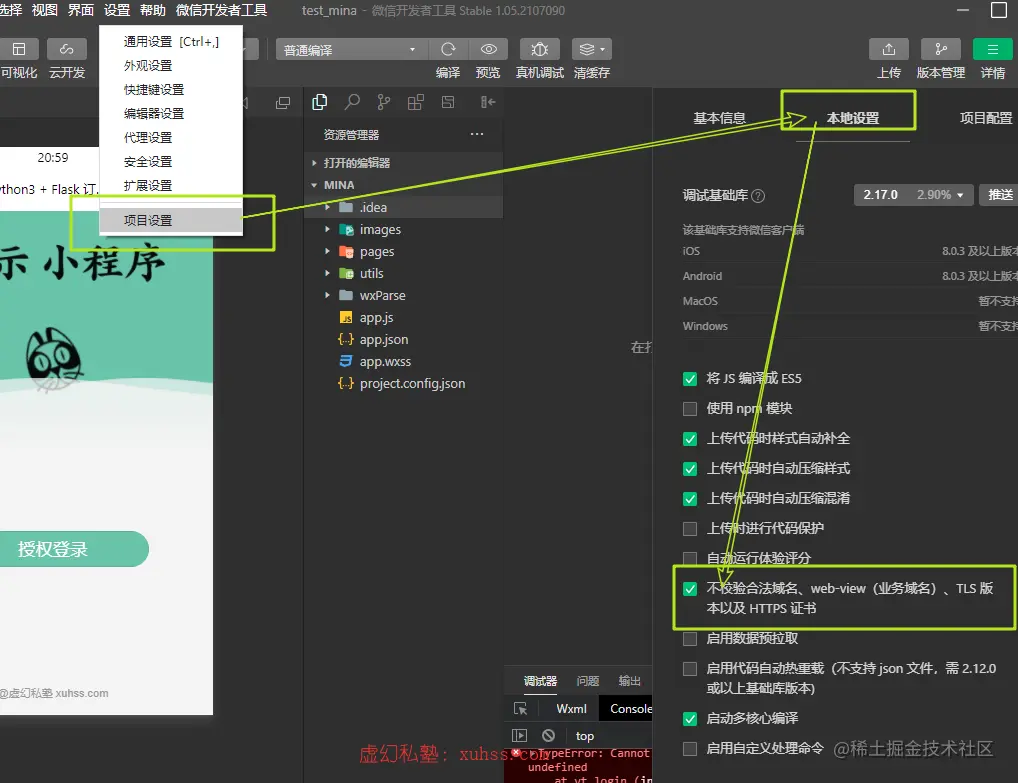Open the extensions blocks icon

click(x=416, y=102)
